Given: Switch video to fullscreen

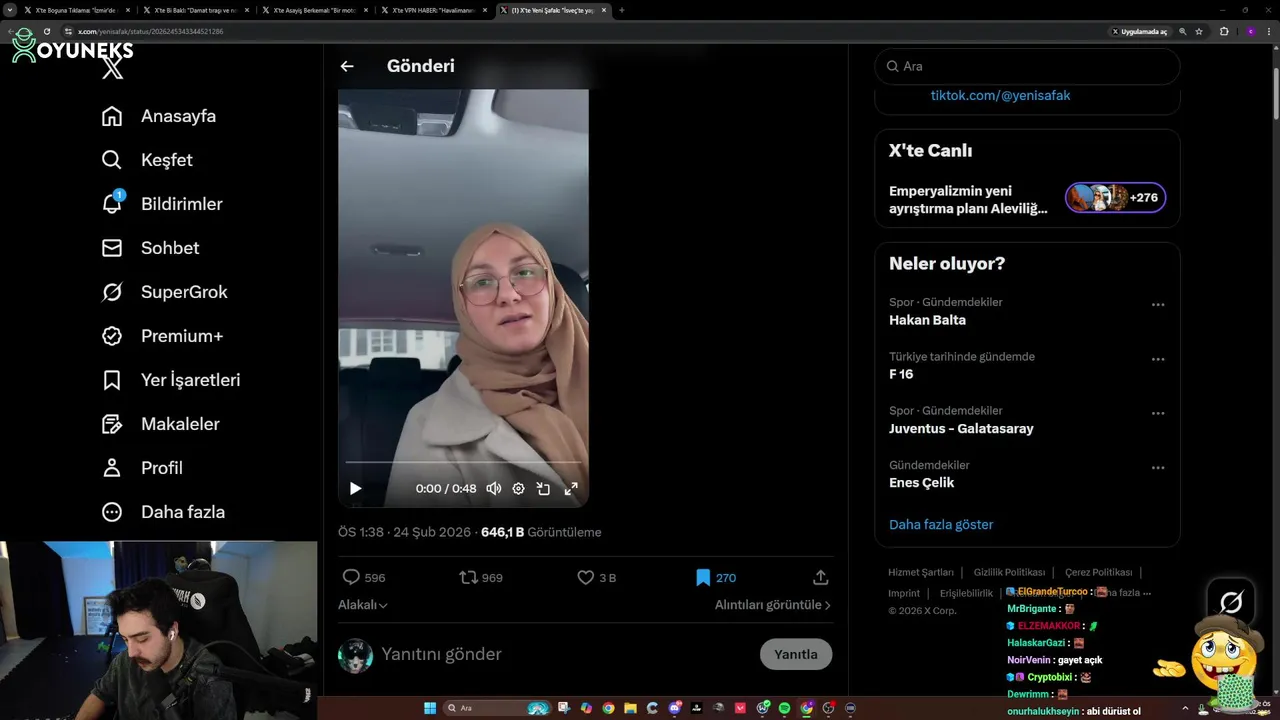Looking at the screenshot, I should tap(571, 489).
